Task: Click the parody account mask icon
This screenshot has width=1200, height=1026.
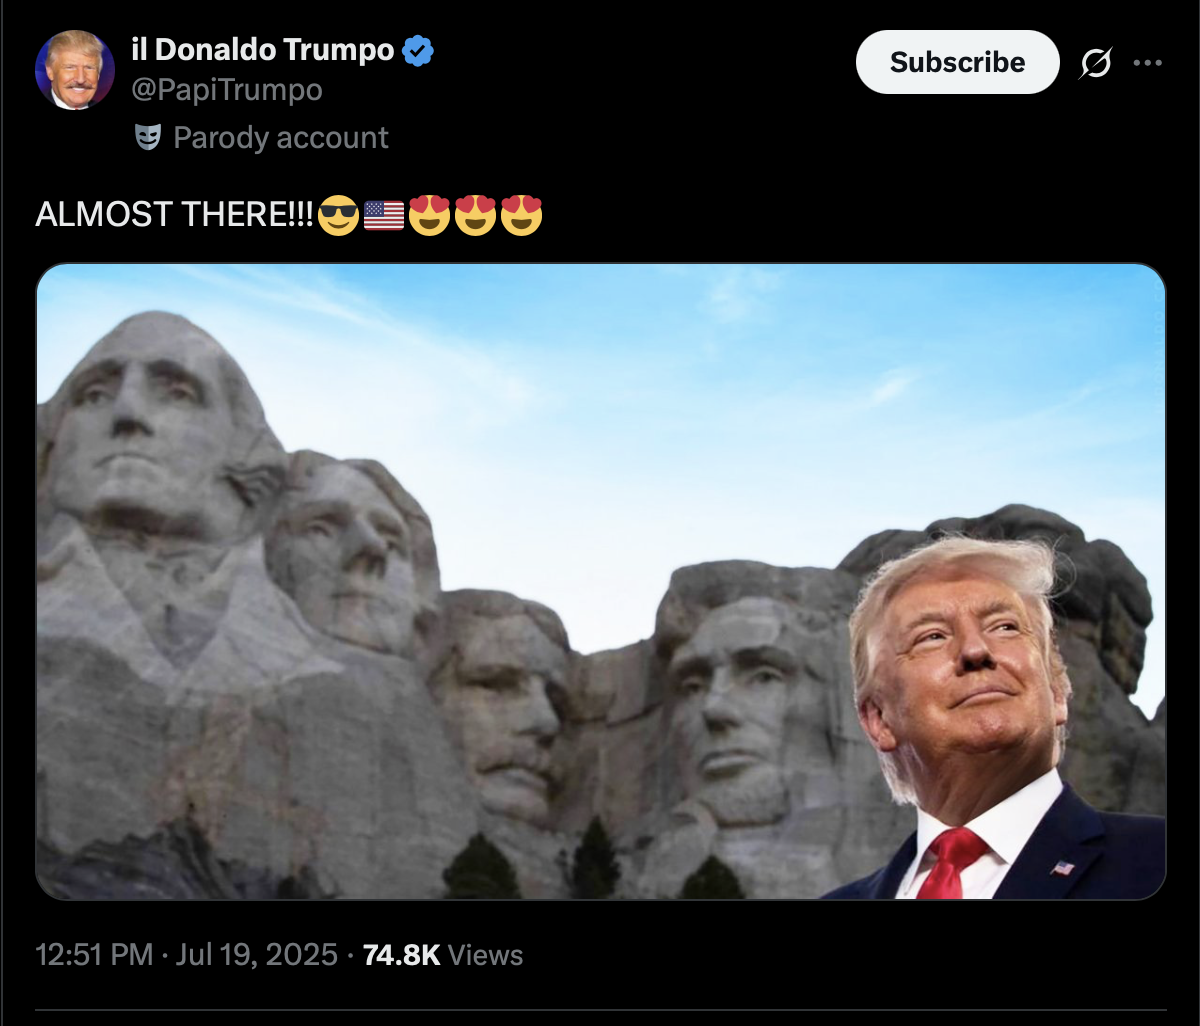Action: pos(148,137)
